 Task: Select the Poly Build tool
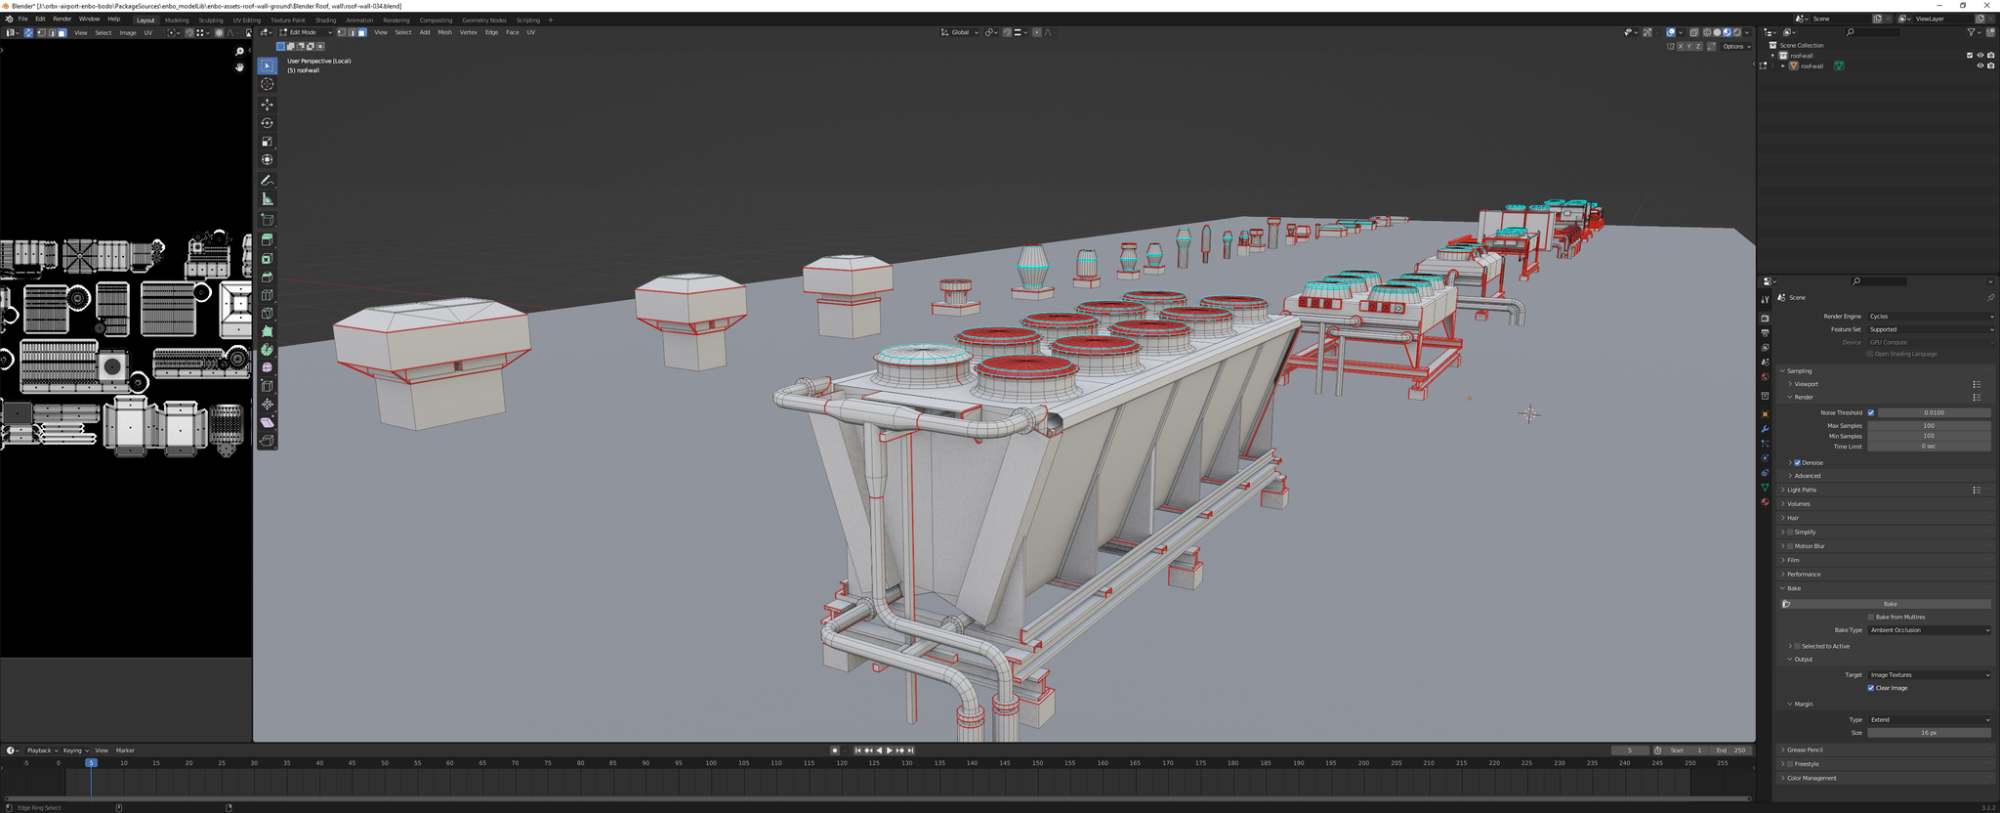[x=267, y=331]
